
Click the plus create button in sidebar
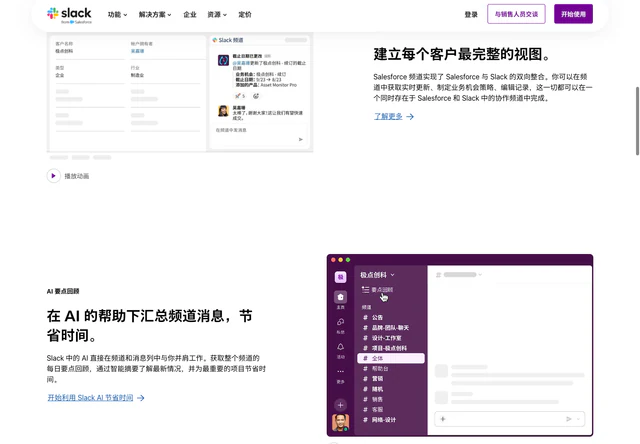coord(340,405)
